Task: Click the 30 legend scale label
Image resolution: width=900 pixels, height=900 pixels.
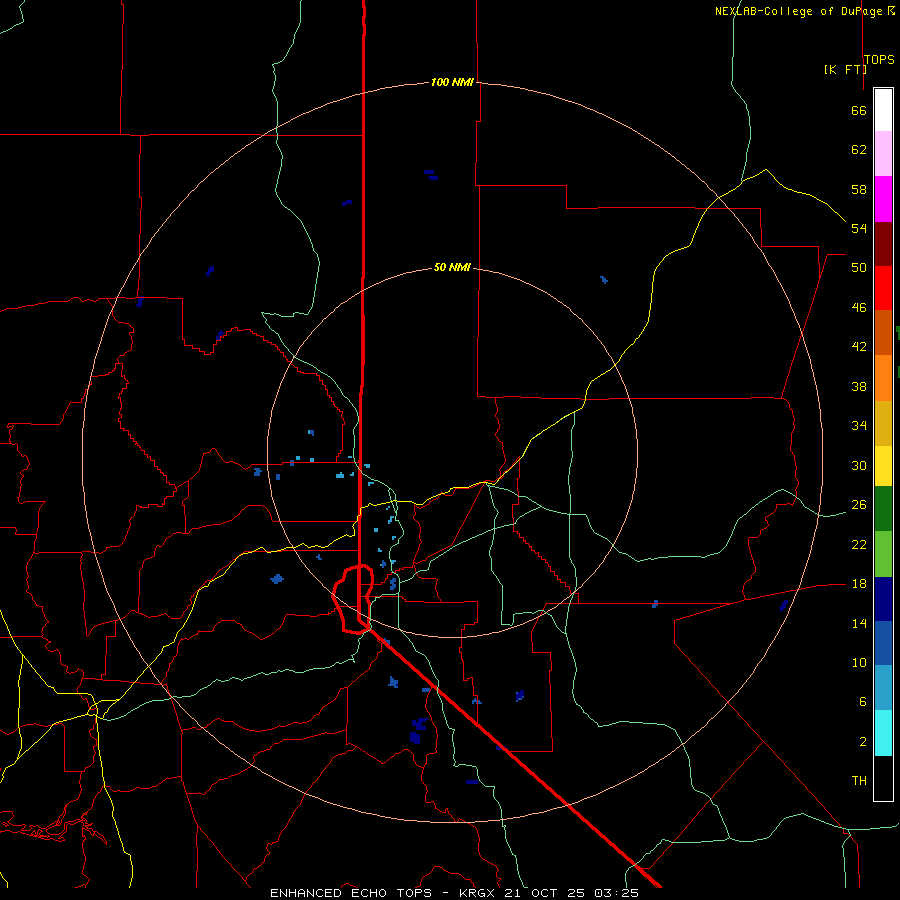Action: click(859, 465)
